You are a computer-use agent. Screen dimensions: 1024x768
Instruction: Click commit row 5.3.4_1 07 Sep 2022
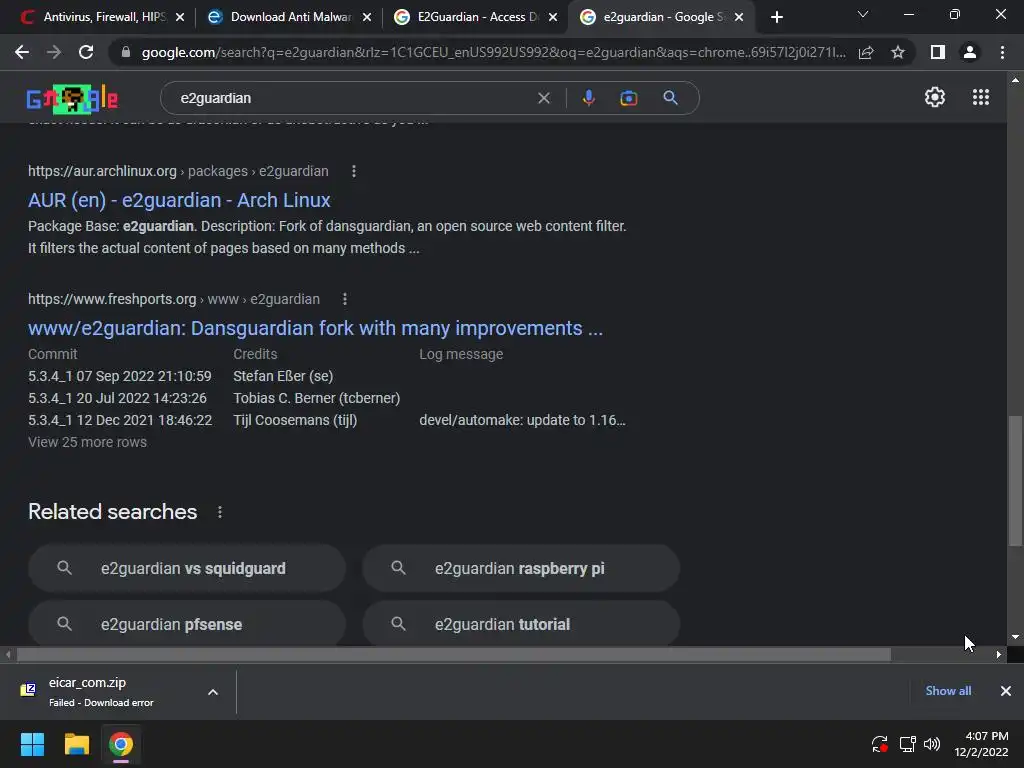point(120,376)
